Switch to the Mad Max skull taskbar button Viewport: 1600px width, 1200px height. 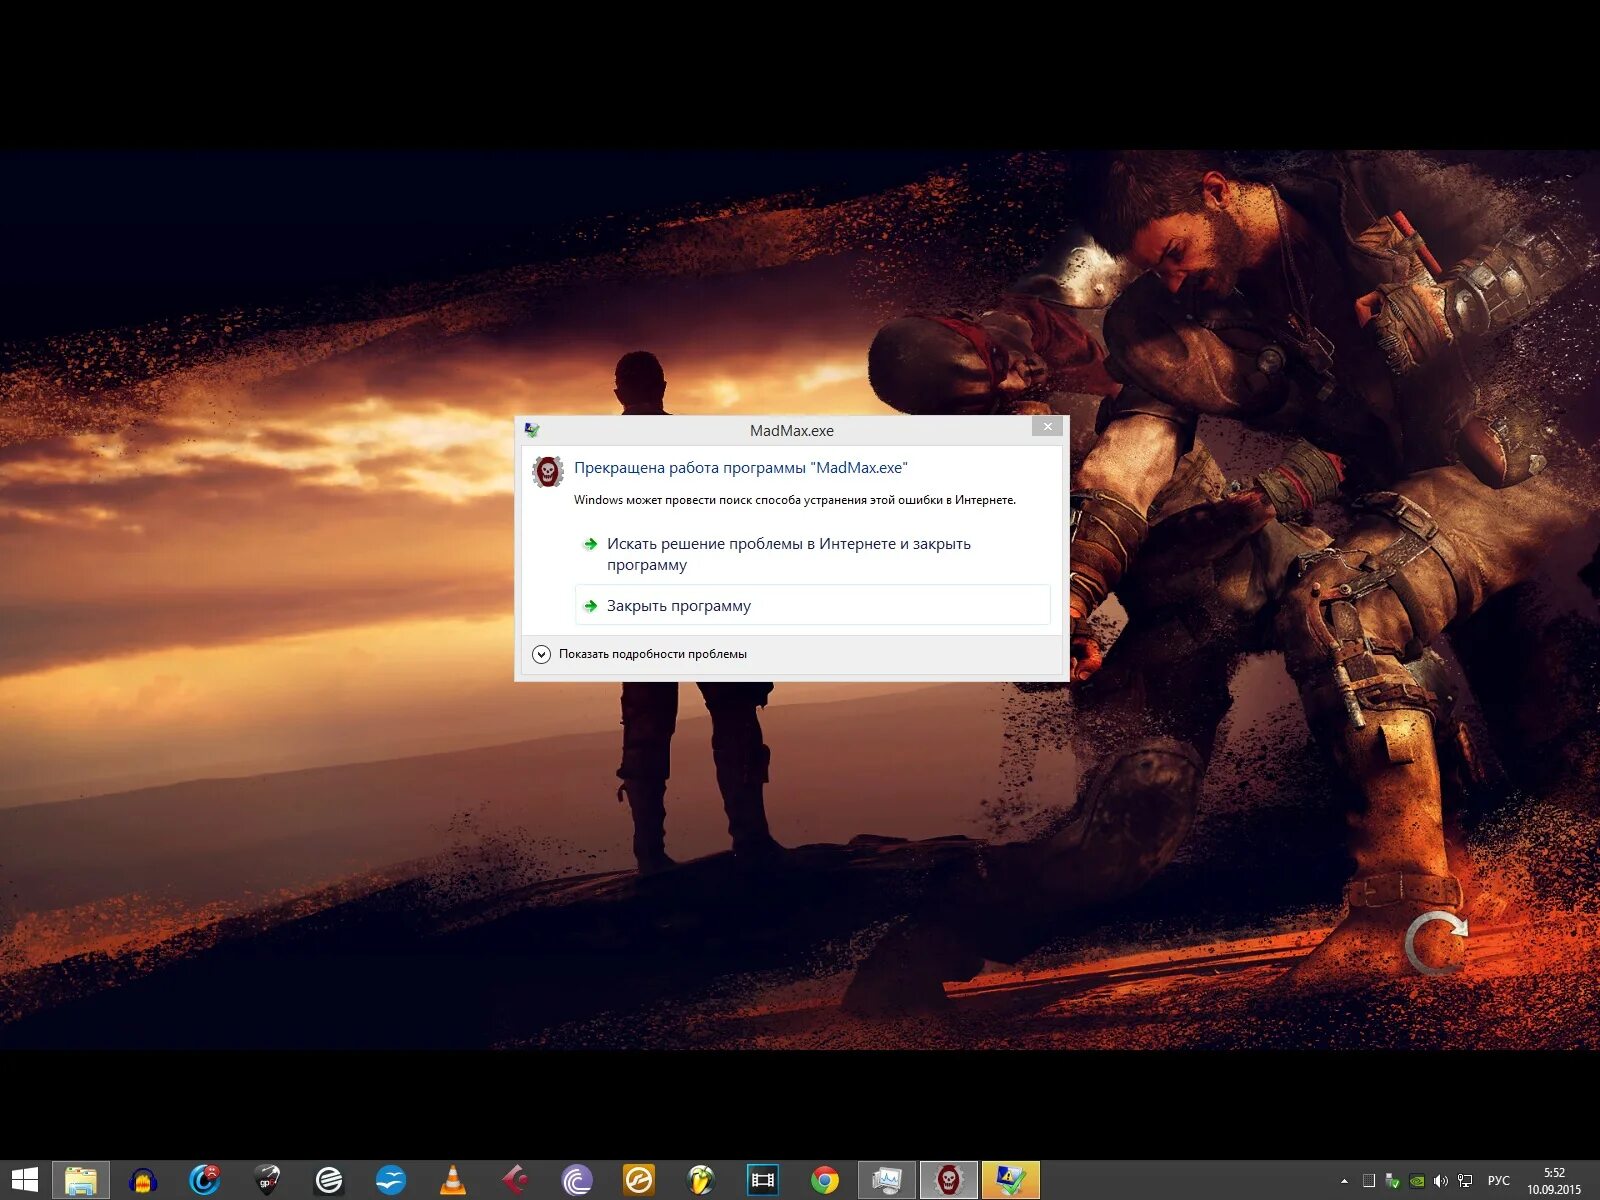949,1180
